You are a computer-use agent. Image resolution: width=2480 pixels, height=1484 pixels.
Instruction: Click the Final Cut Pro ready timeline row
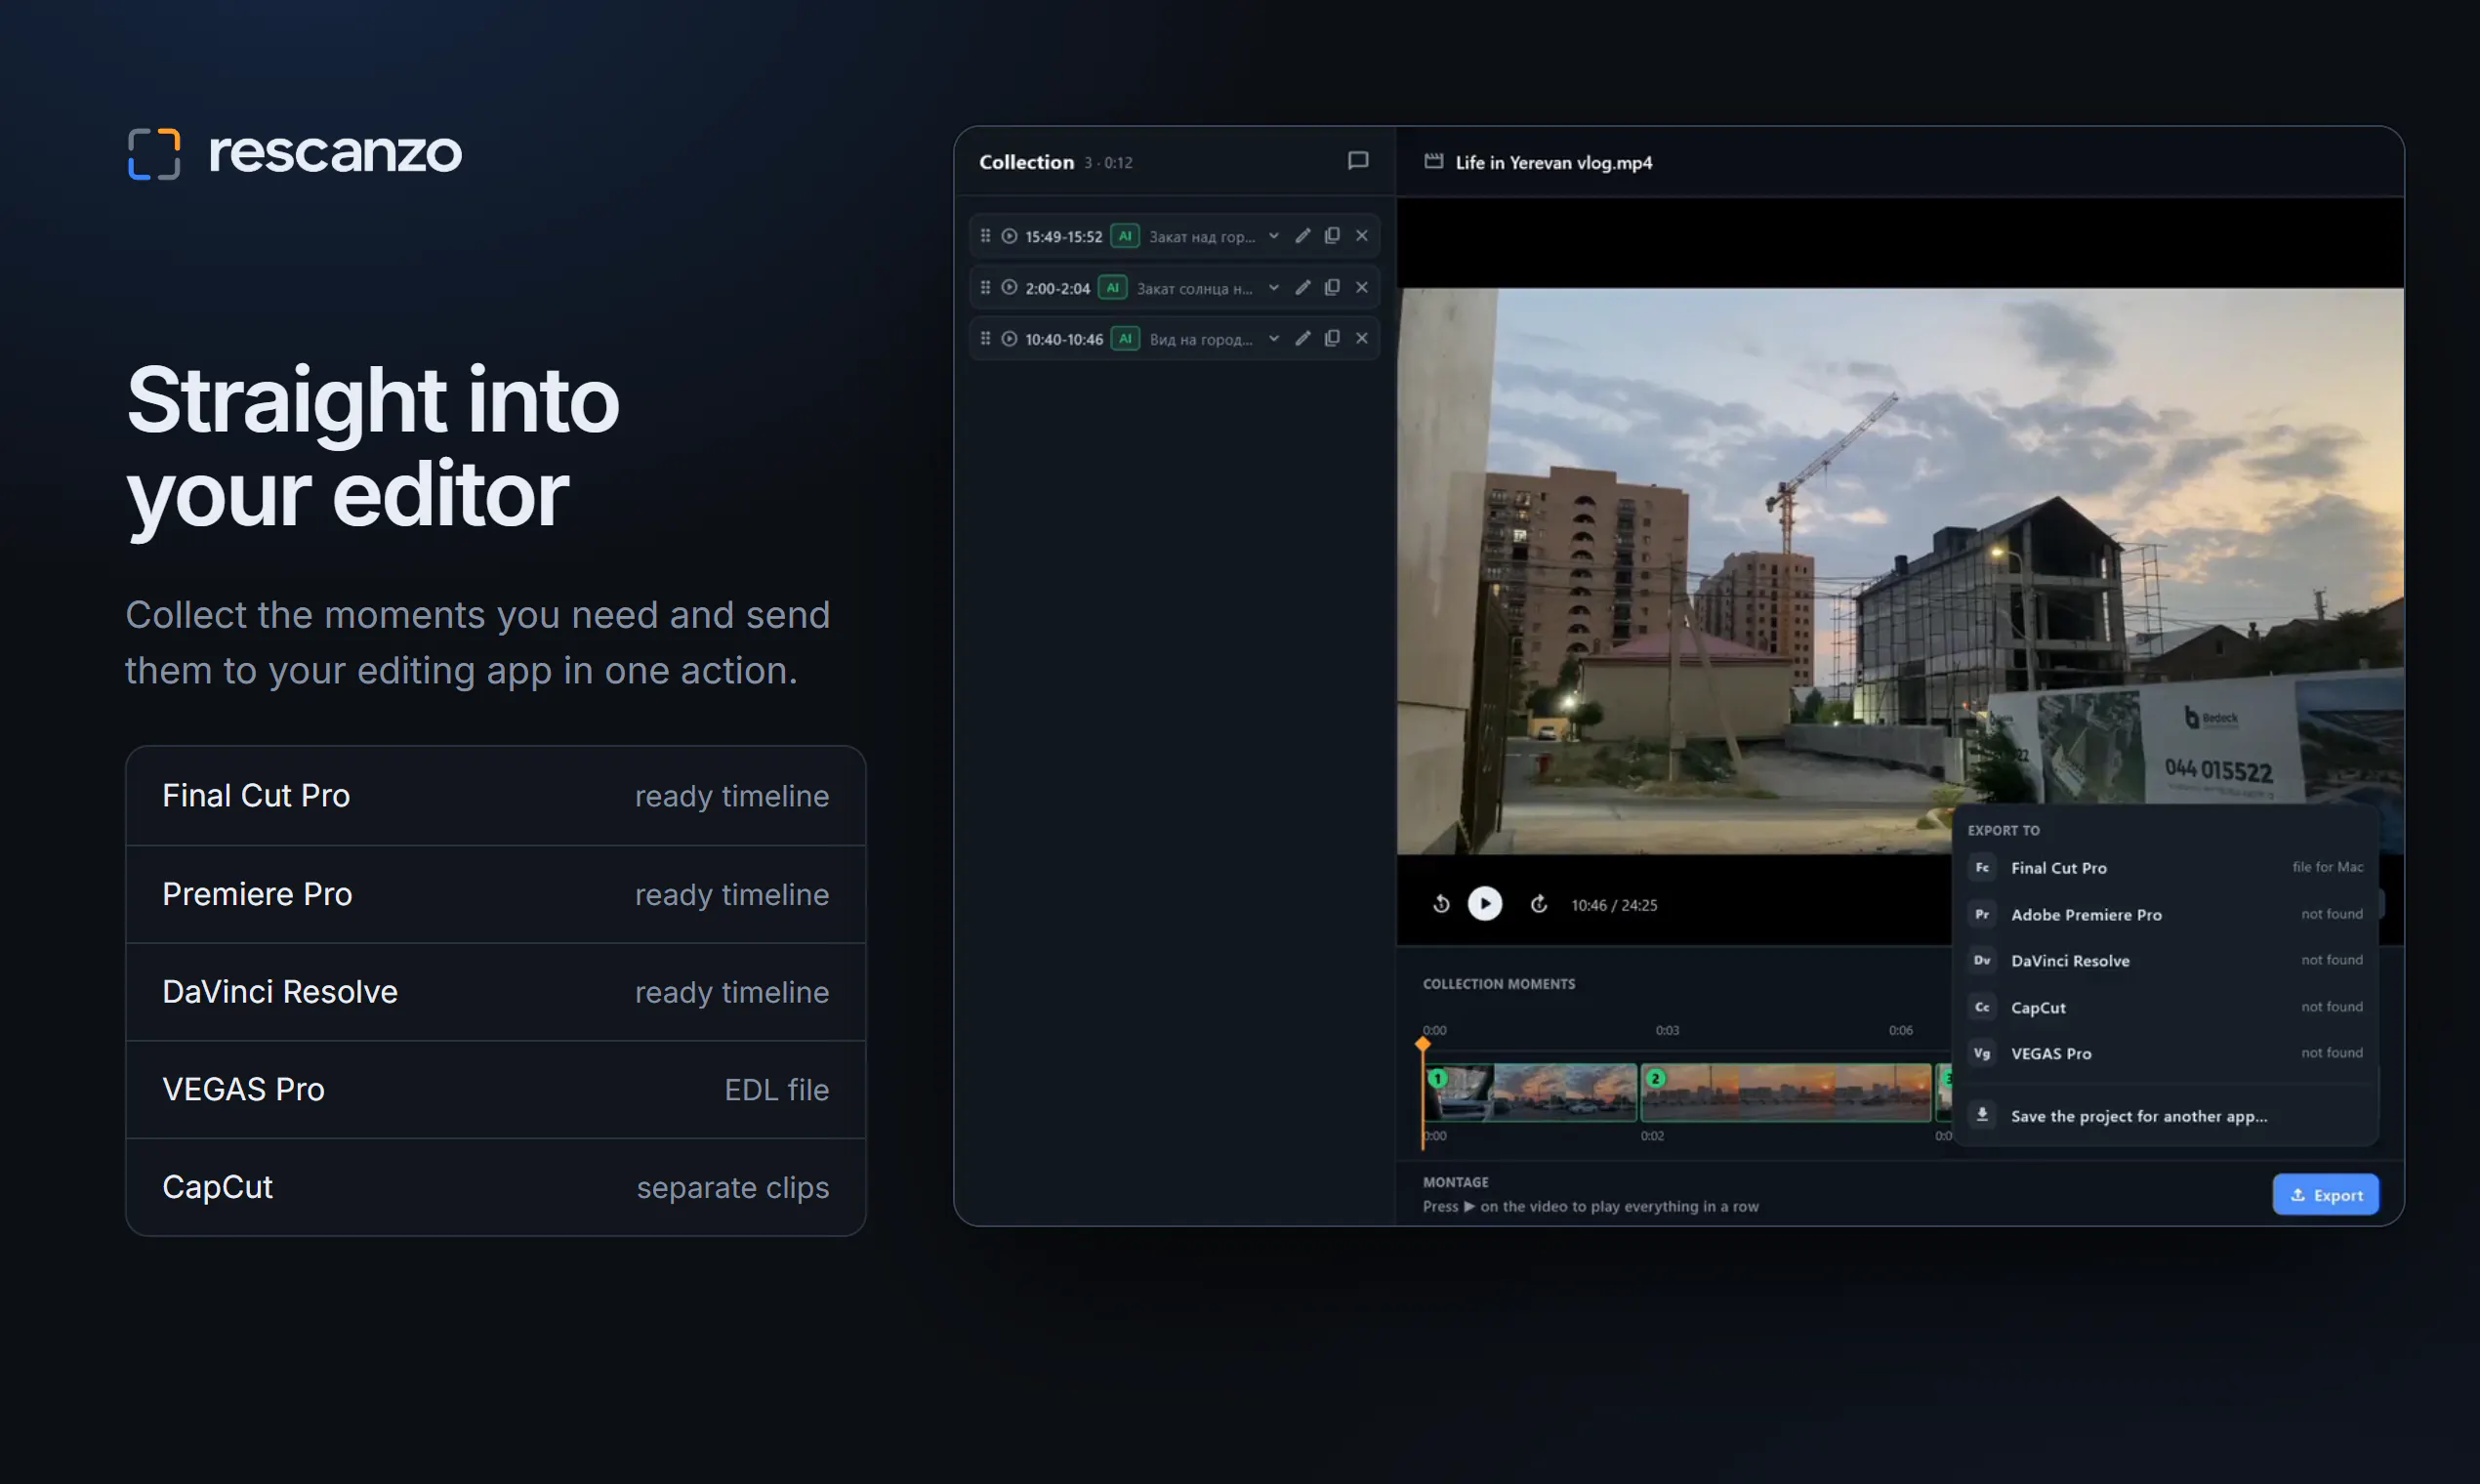[495, 796]
